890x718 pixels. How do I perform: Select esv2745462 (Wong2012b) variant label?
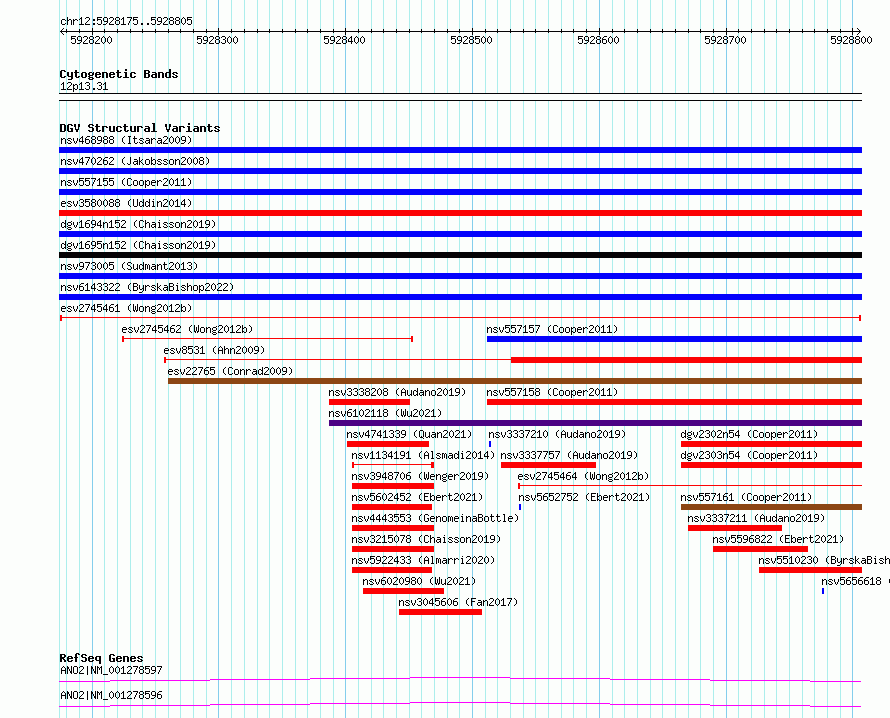[x=187, y=329]
